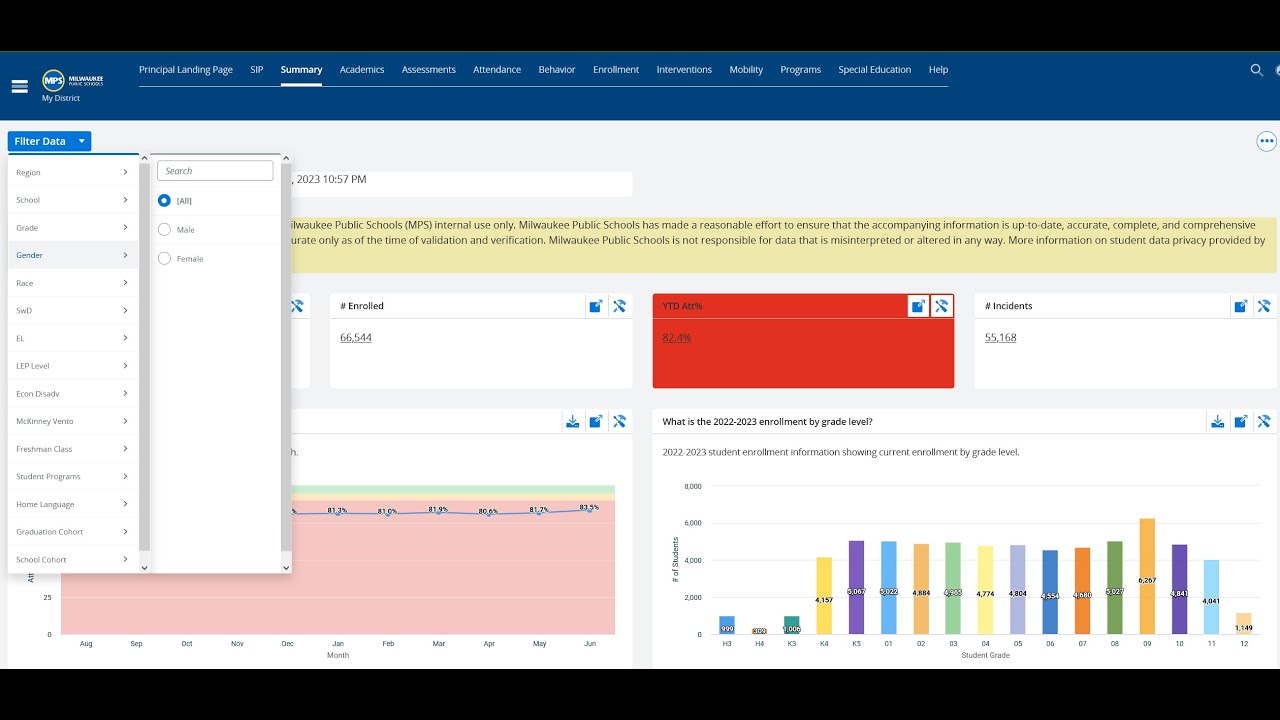
Task: Open the Special Education tab
Action: 875,70
